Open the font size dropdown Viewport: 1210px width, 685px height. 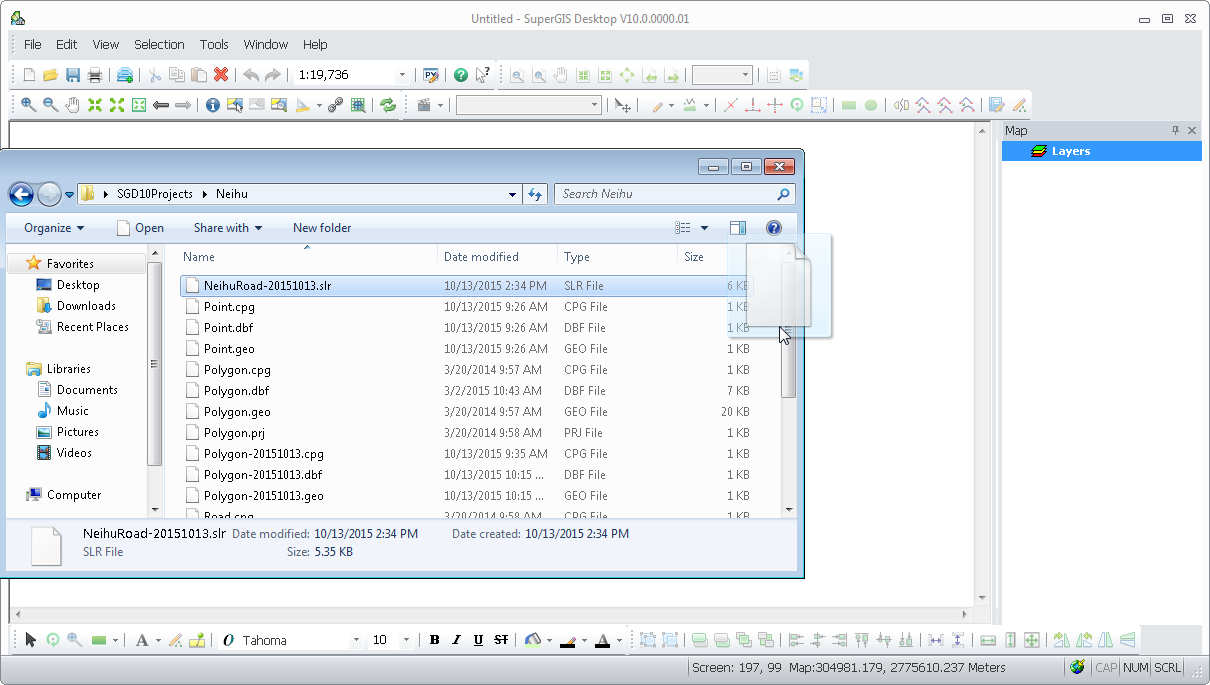(406, 640)
